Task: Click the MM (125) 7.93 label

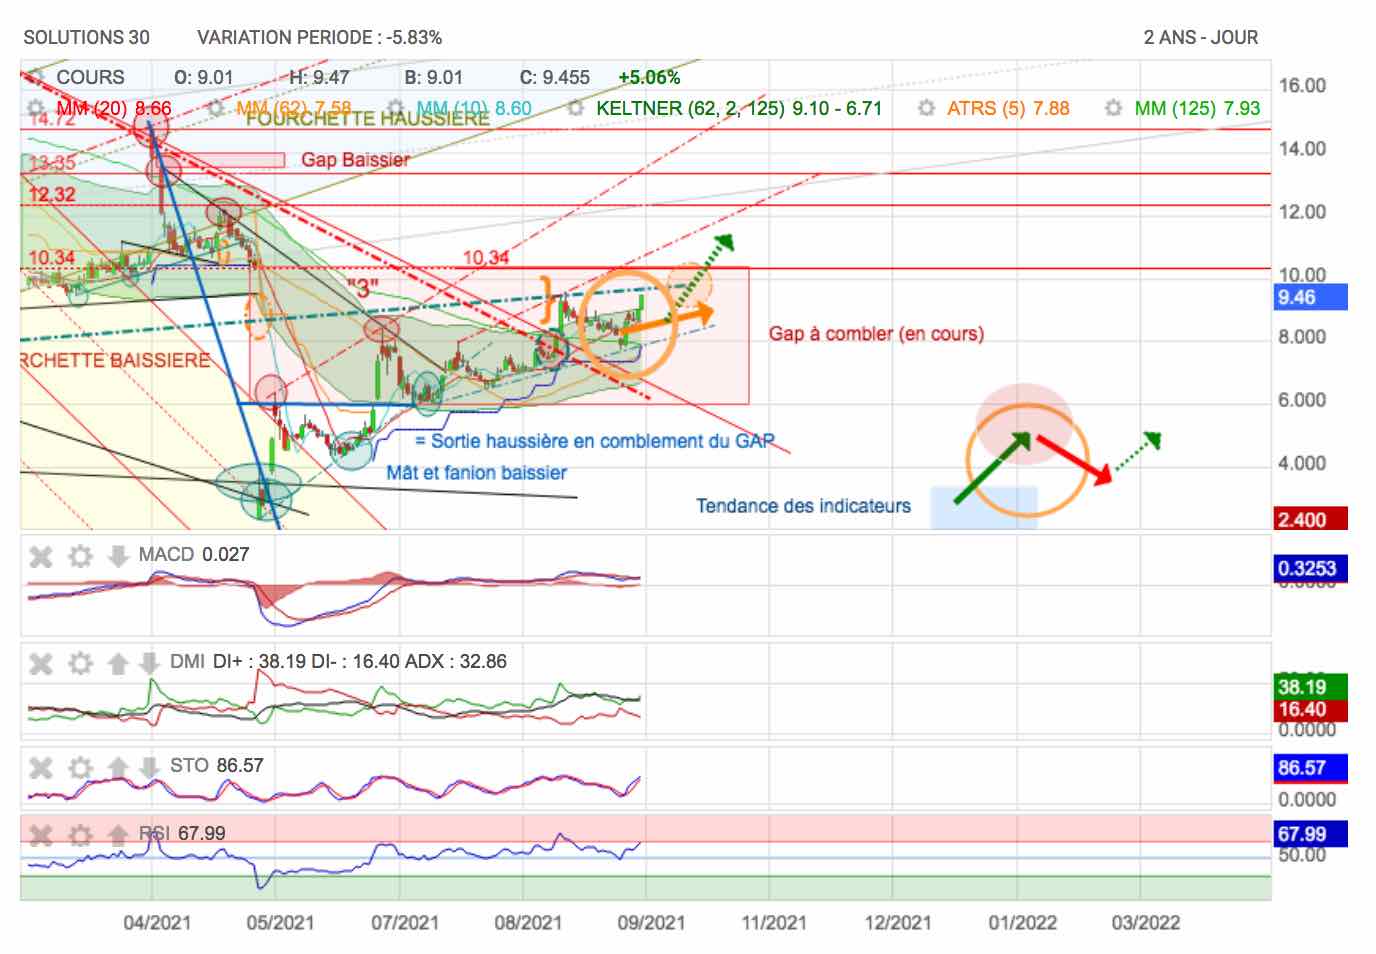Action: tap(1197, 108)
